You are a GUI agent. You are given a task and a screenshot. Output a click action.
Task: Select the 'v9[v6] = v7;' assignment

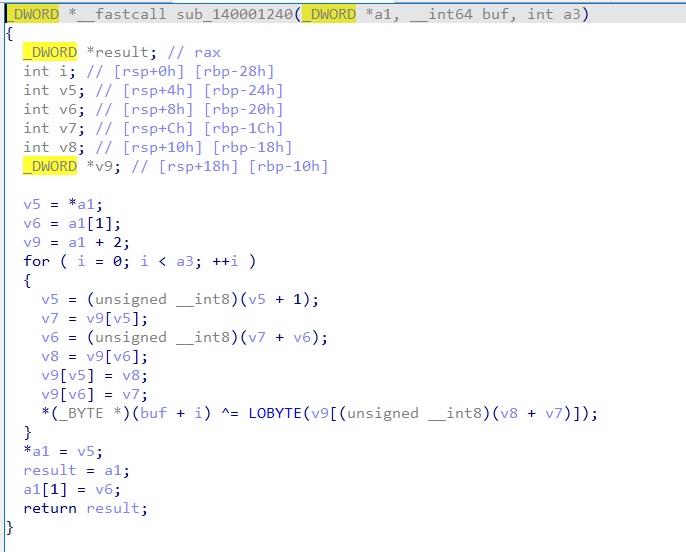click(x=89, y=394)
